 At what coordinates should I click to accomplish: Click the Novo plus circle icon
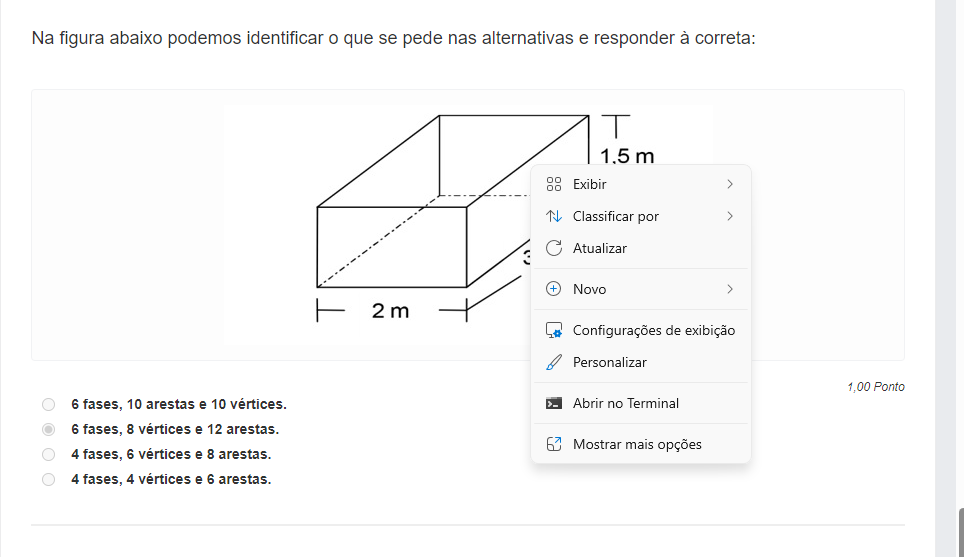coord(554,289)
